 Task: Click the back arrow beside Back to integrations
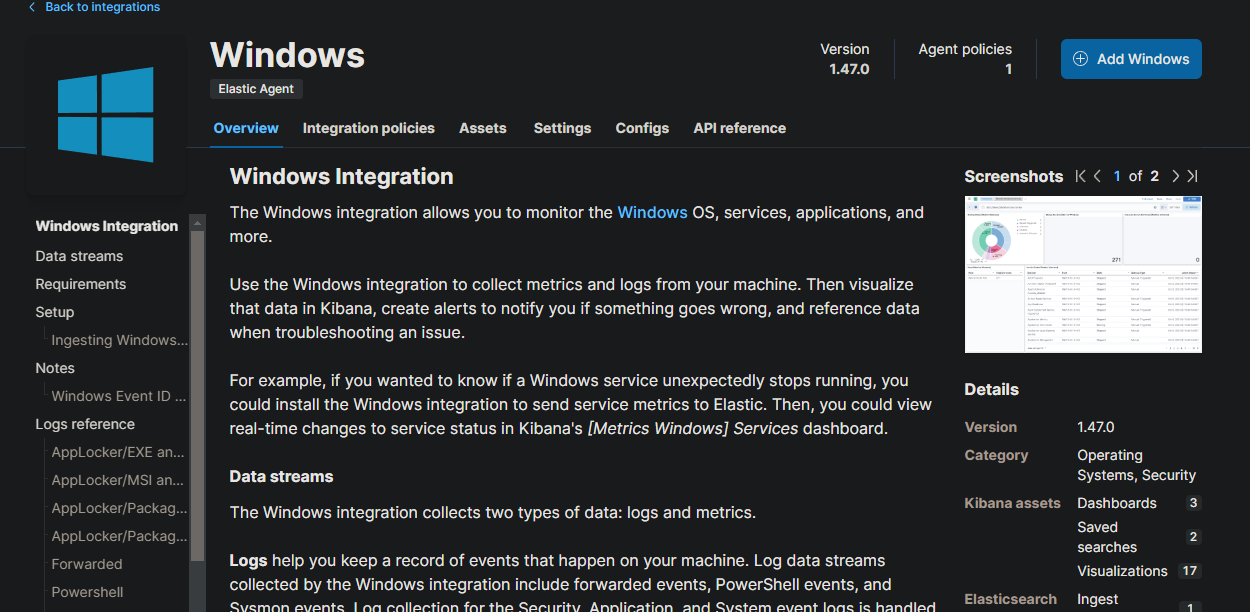[32, 7]
